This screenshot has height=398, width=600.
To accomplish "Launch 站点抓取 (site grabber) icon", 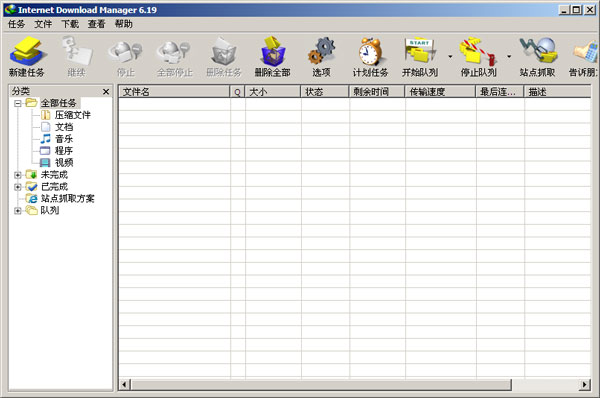I will [538, 52].
